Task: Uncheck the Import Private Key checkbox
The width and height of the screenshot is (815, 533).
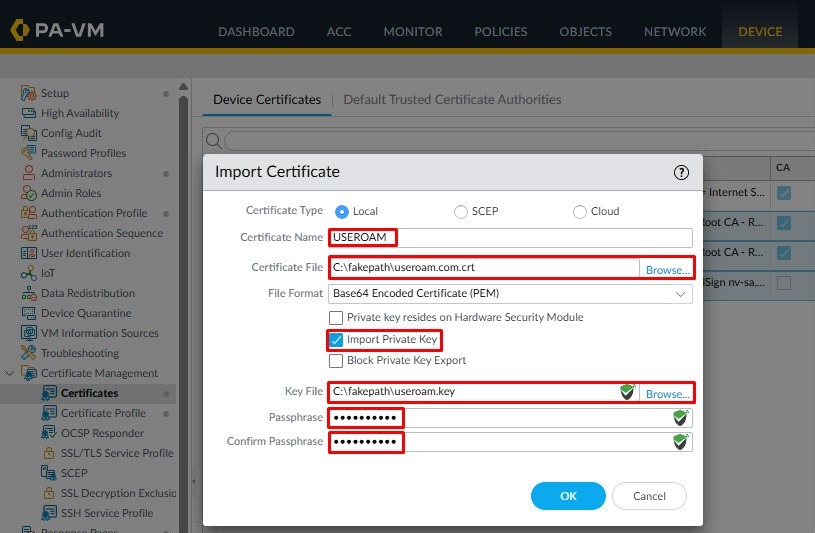Action: (x=336, y=340)
